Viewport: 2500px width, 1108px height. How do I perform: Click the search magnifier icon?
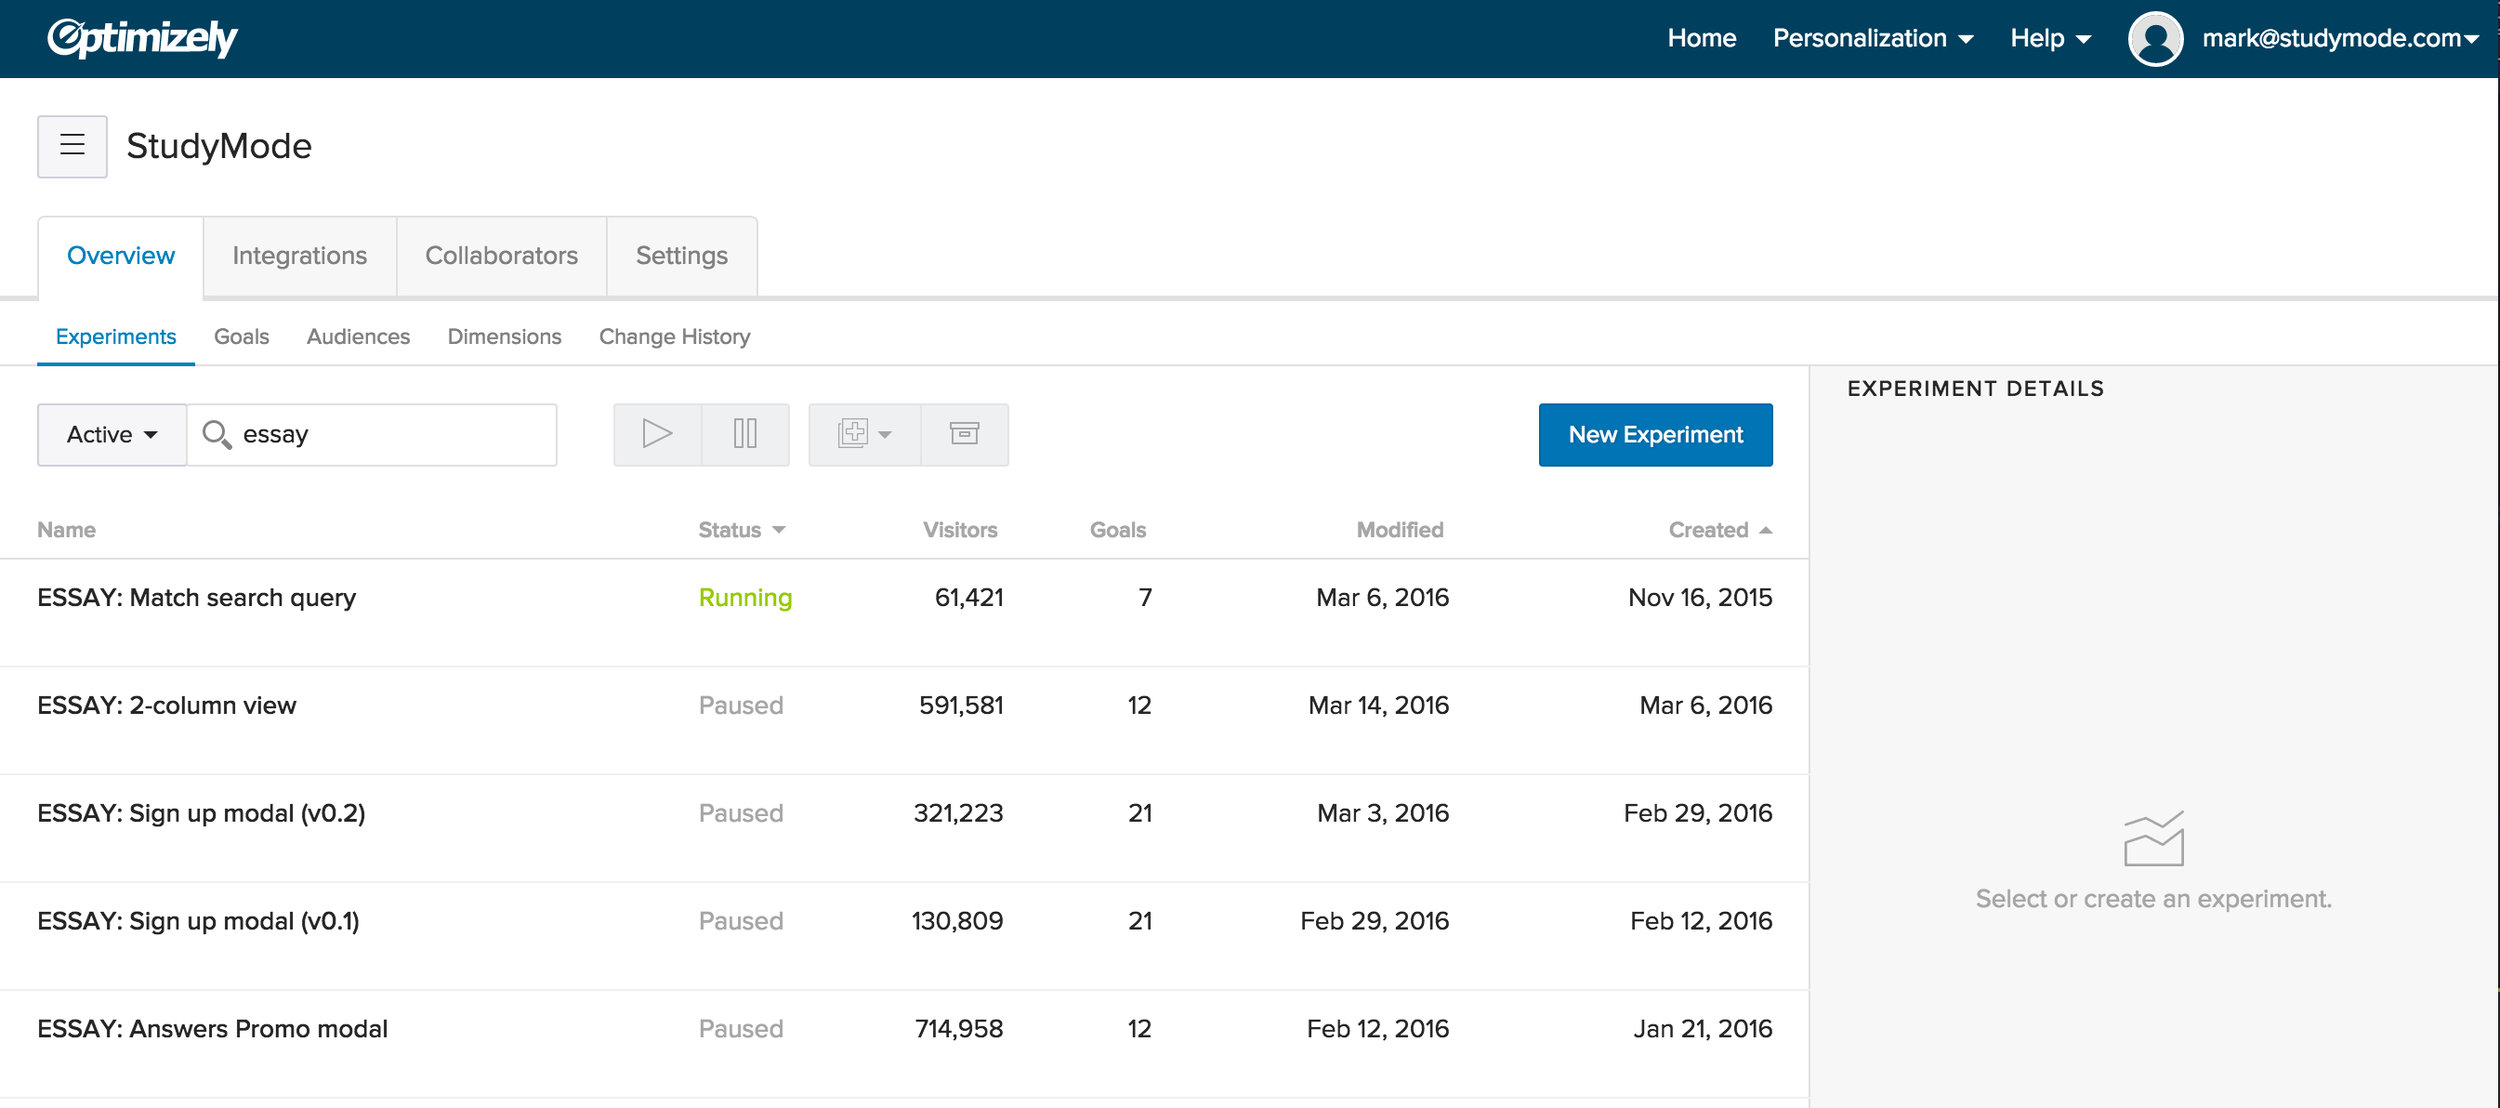click(216, 434)
